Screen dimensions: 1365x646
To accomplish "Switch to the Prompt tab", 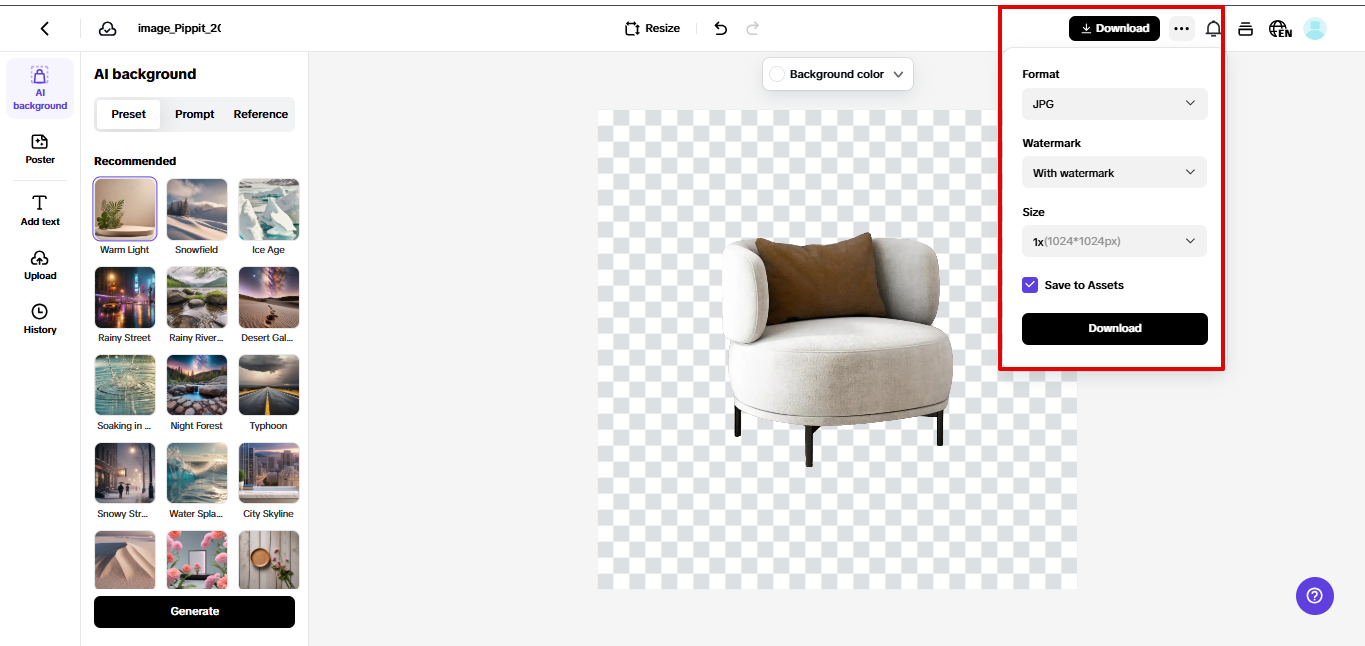I will coord(195,115).
